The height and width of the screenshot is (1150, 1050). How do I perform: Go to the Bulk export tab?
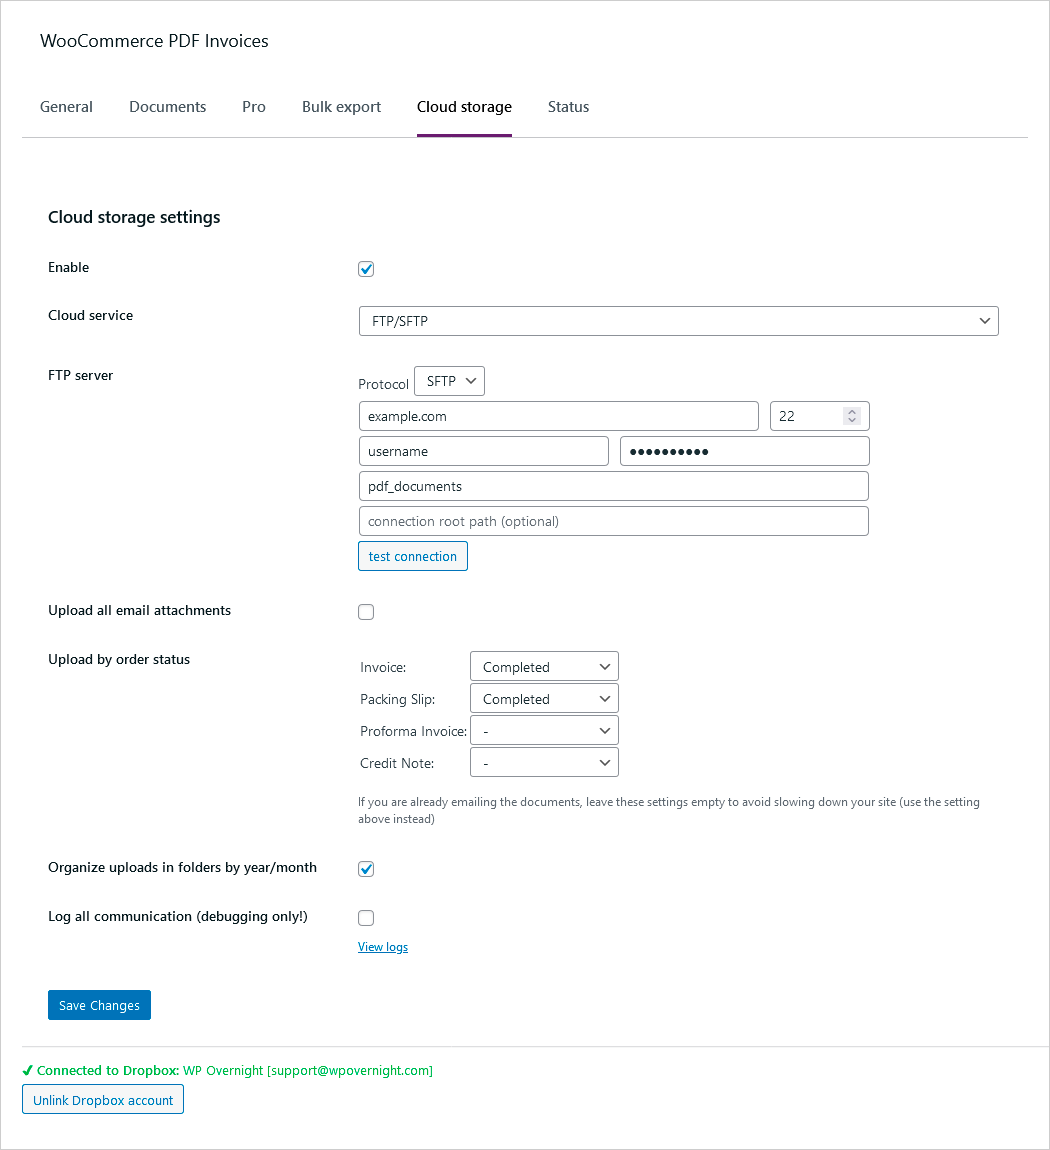341,107
